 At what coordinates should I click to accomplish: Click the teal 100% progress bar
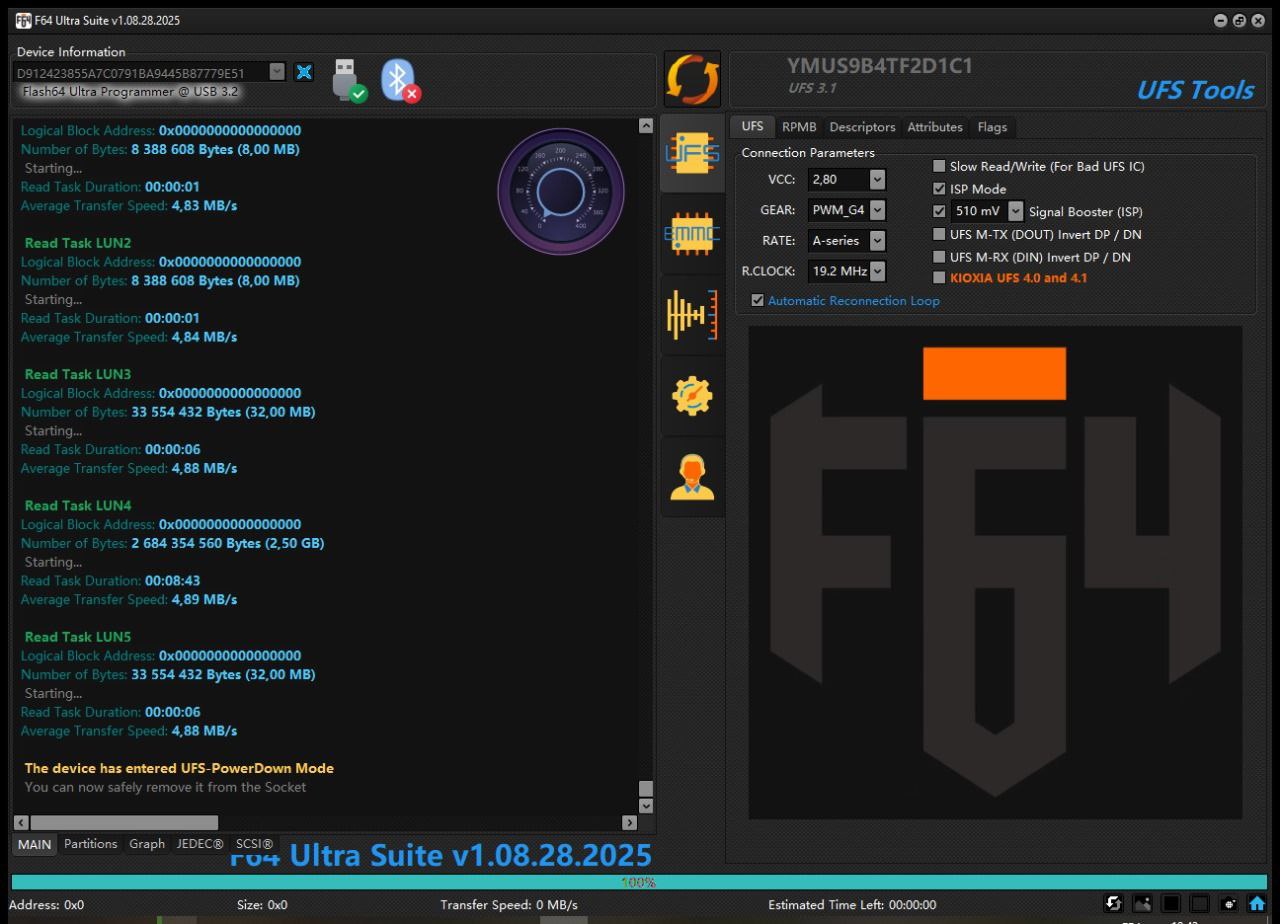tap(639, 882)
